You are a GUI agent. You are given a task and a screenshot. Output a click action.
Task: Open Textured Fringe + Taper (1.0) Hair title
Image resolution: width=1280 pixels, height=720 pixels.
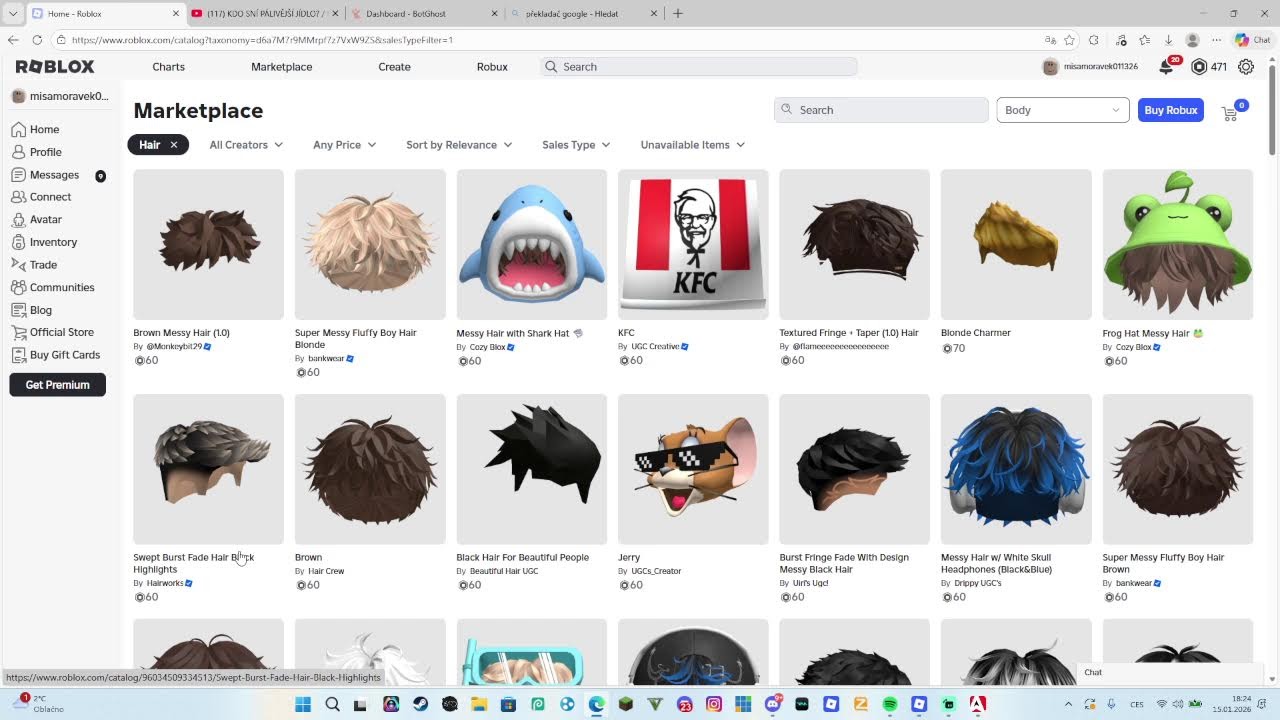point(849,333)
